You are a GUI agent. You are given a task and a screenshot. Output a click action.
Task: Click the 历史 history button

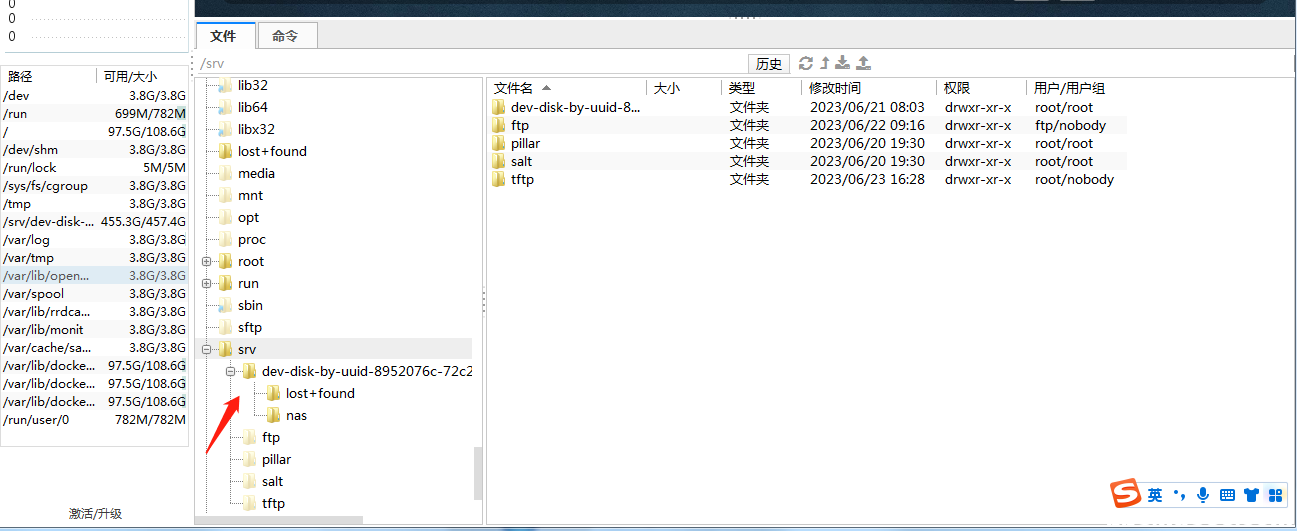coord(768,63)
